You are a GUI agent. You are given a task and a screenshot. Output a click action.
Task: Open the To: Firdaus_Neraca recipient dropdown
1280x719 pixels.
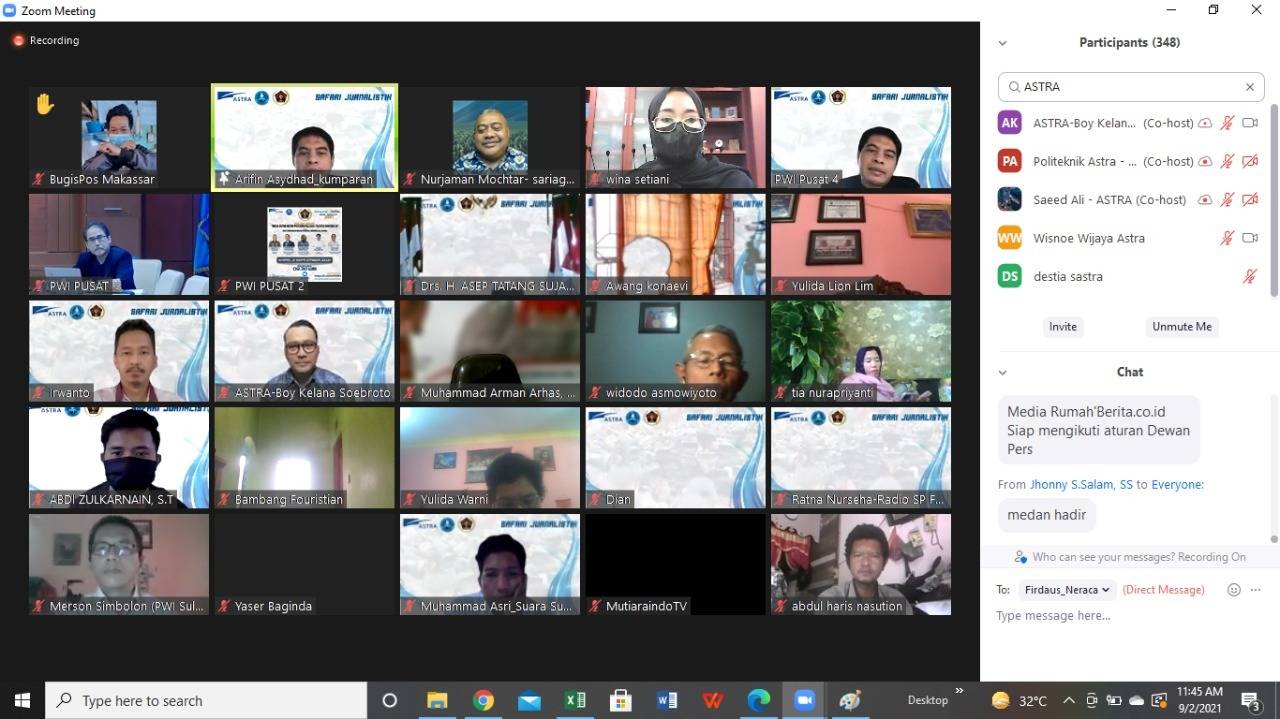(1066, 589)
